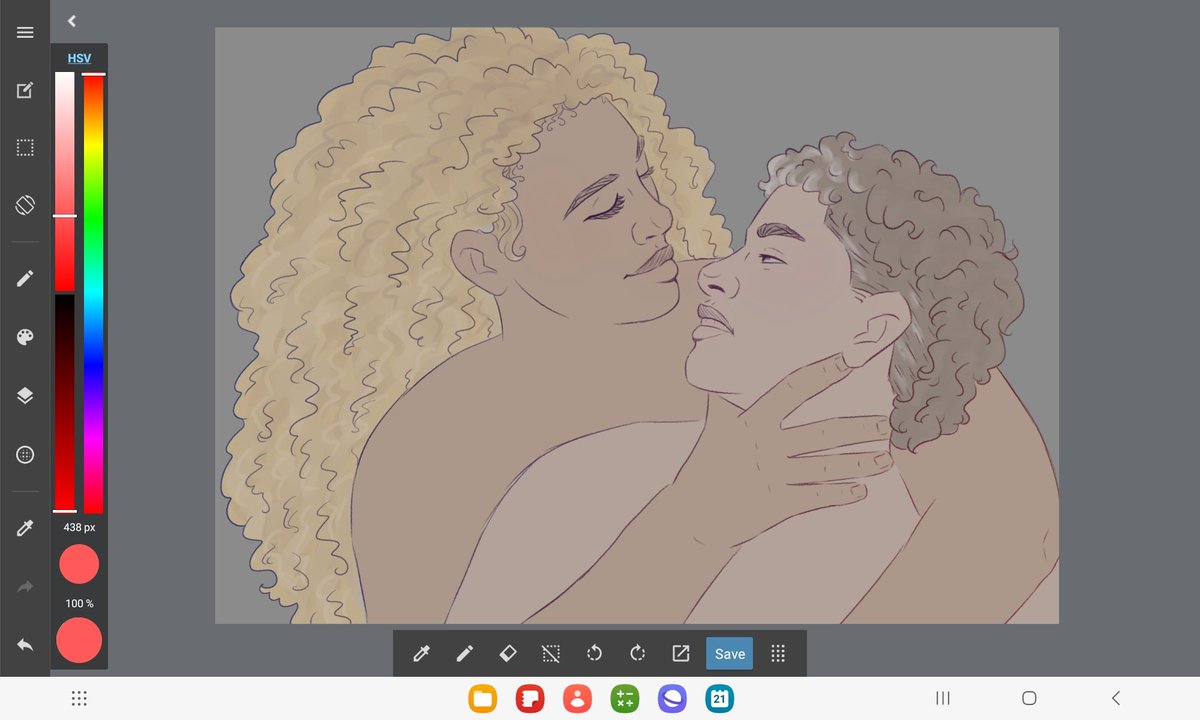
Task: Click the dotted circle grid icon in sidebar
Action: tap(25, 455)
